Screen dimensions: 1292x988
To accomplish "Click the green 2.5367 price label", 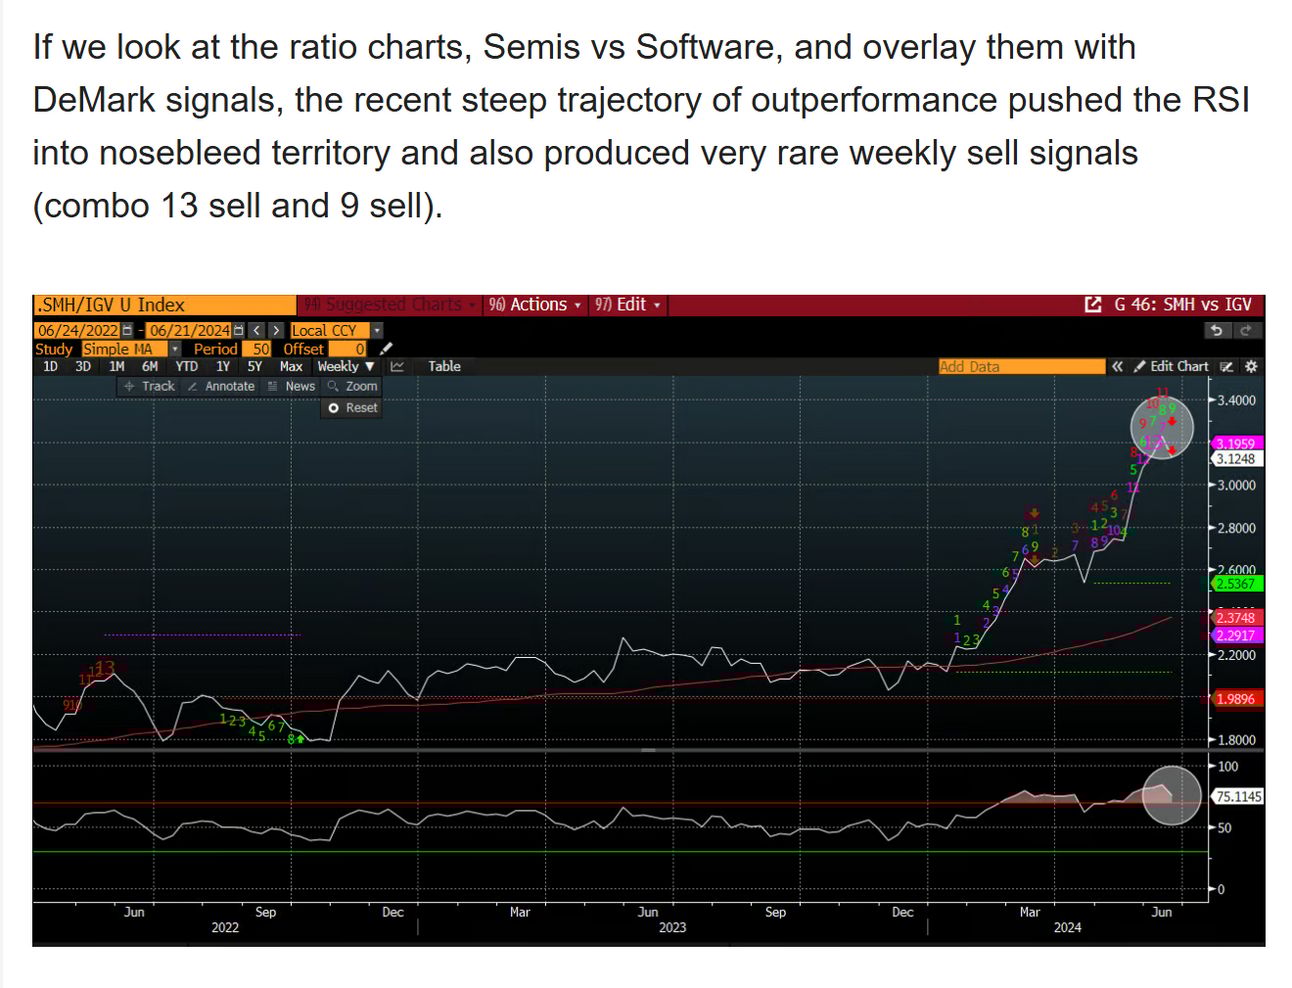I will point(1235,583).
